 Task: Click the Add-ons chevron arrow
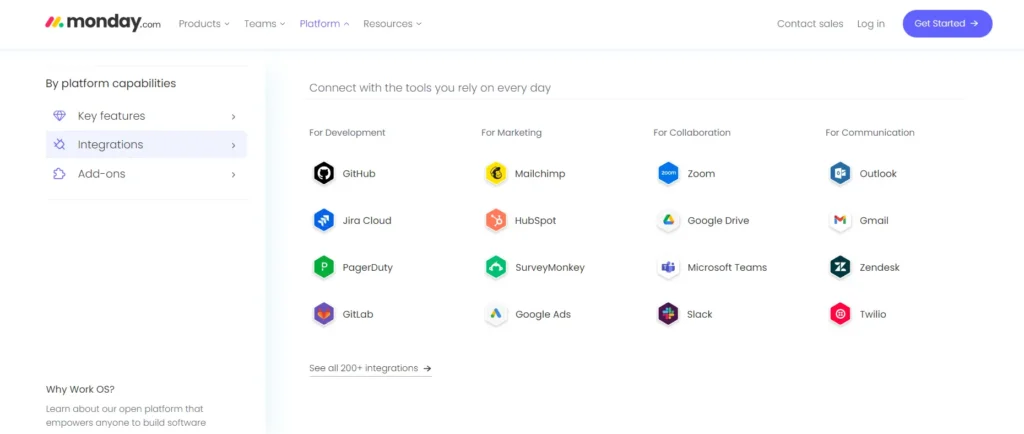pyautogui.click(x=233, y=175)
